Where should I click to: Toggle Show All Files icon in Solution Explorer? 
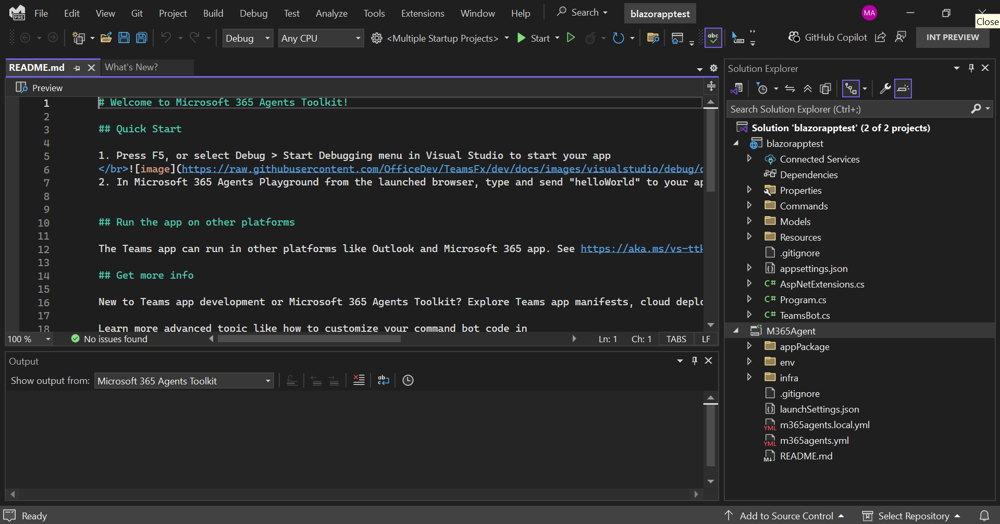click(825, 89)
